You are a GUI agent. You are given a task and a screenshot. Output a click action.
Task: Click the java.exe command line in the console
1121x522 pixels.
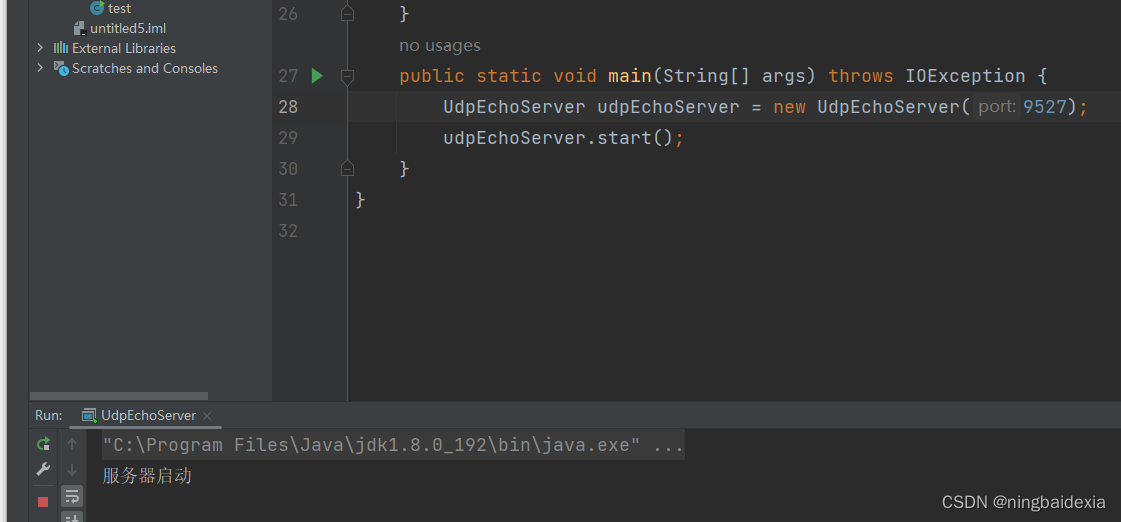point(393,445)
